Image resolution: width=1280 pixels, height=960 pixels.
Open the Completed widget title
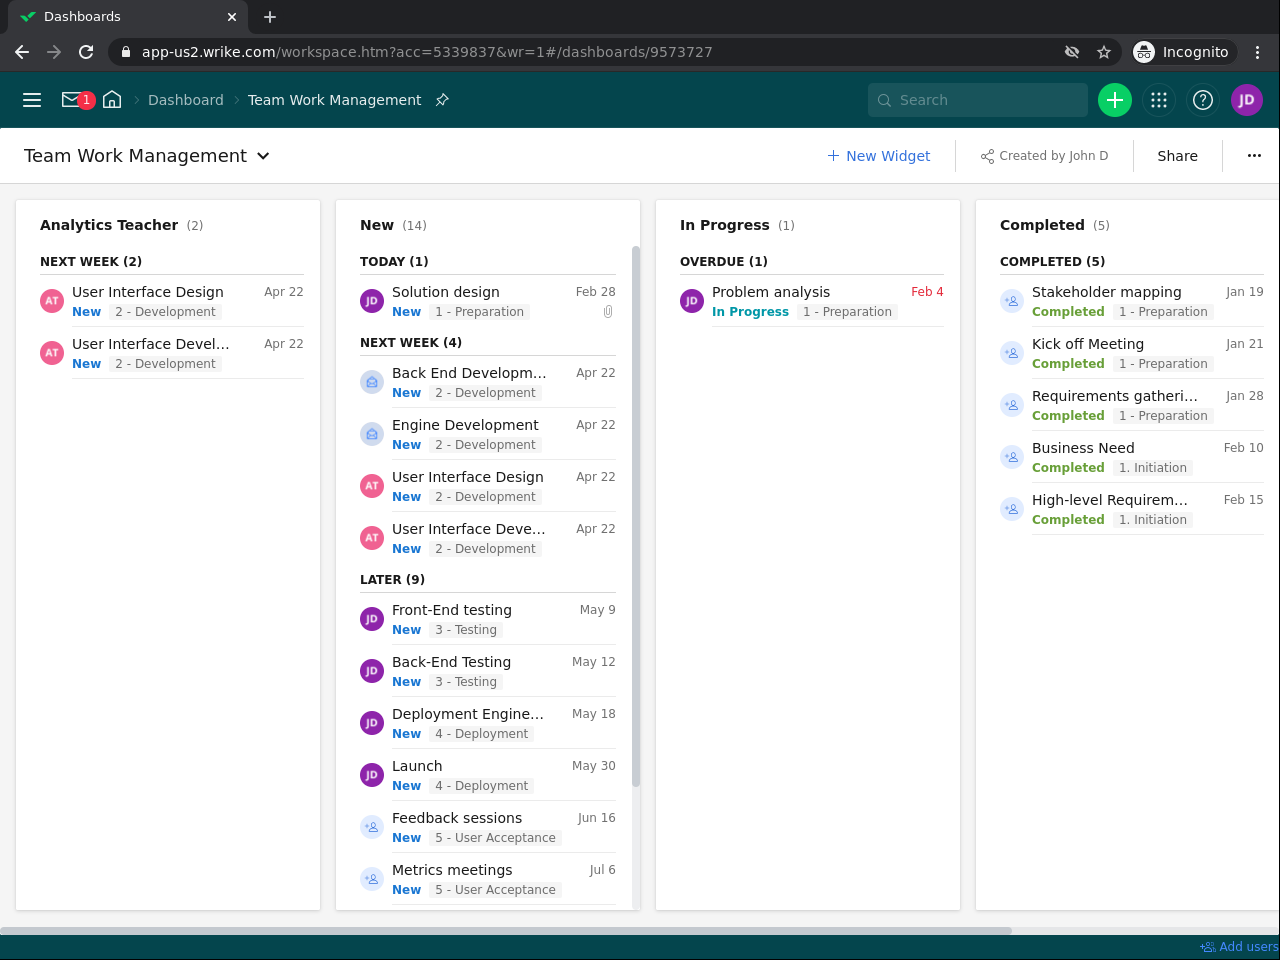tap(1042, 225)
